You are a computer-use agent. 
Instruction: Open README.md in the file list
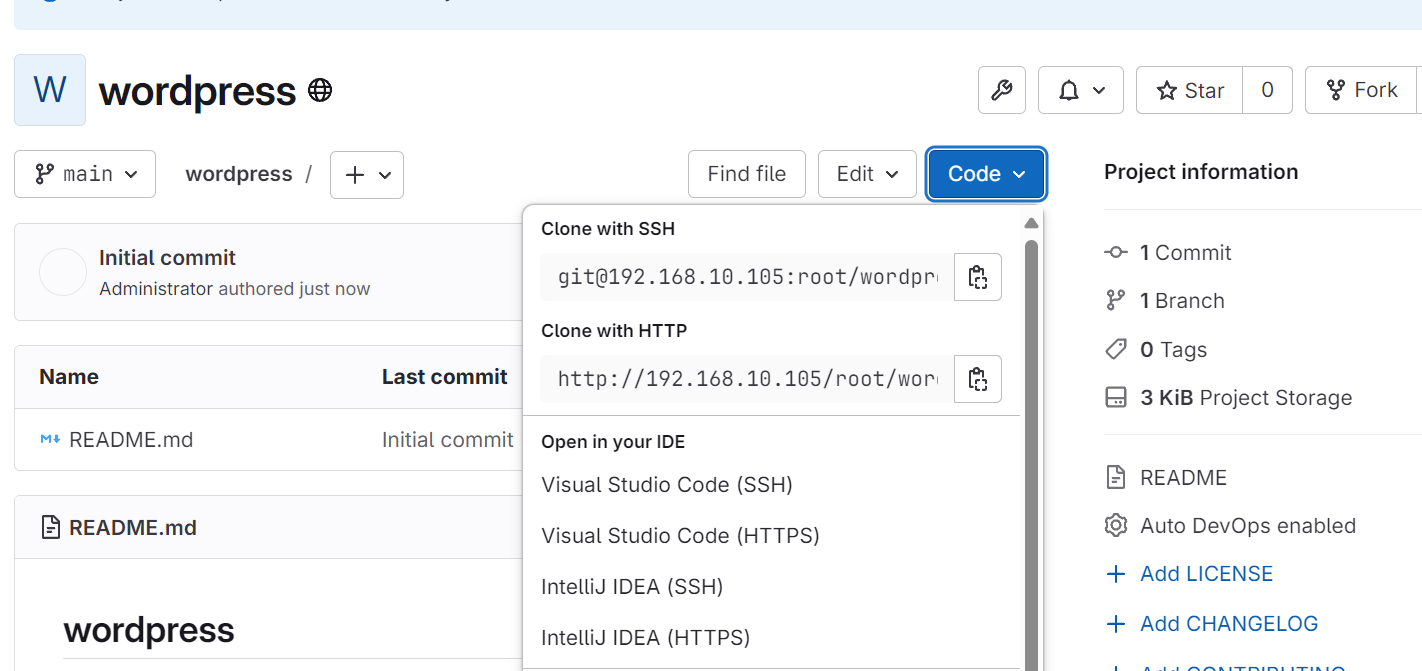[x=131, y=440]
